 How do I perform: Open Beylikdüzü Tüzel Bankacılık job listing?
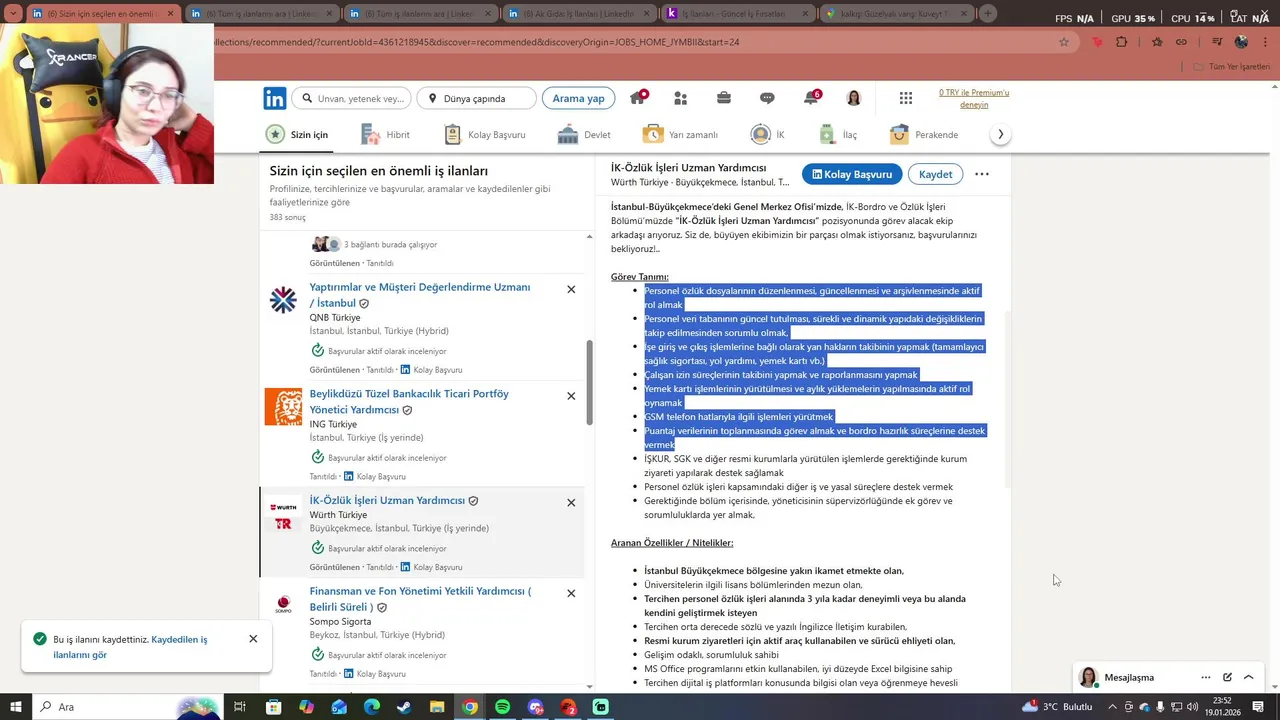[x=409, y=402]
